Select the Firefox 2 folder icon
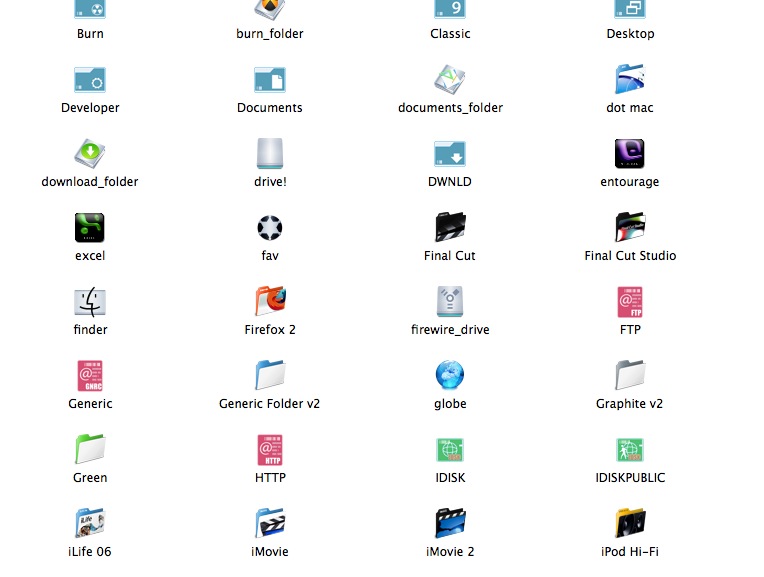This screenshot has height=577, width=764. (270, 301)
